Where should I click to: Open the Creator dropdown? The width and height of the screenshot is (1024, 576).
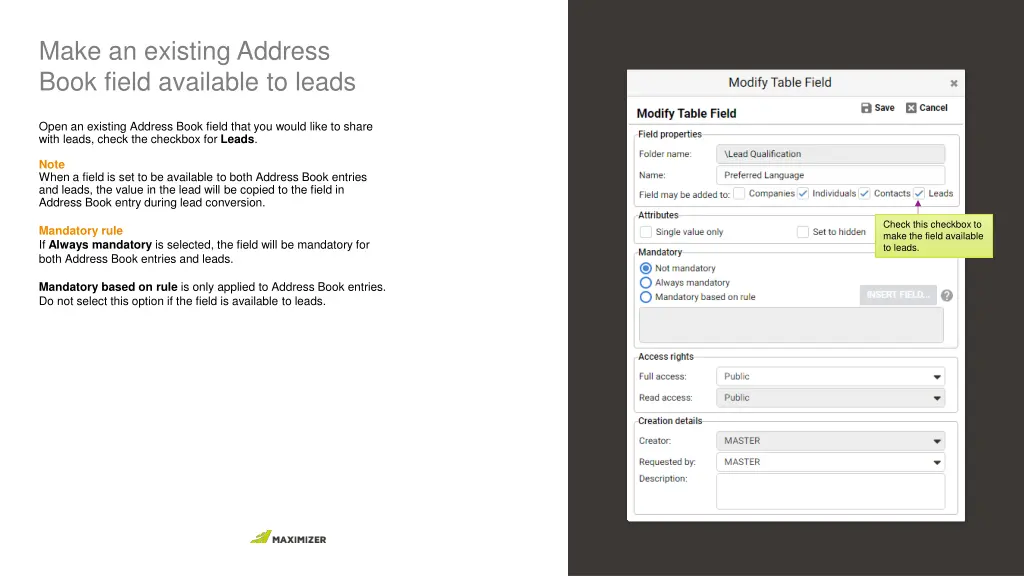pos(830,441)
